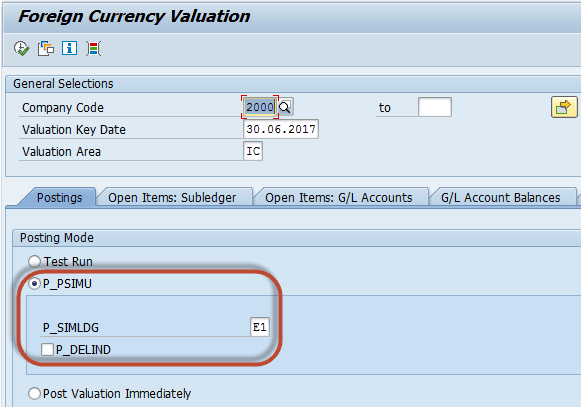Screen dimensions: 581x407
Task: Open the Open Items: G/L Accounts tab
Action: pyautogui.click(x=339, y=198)
